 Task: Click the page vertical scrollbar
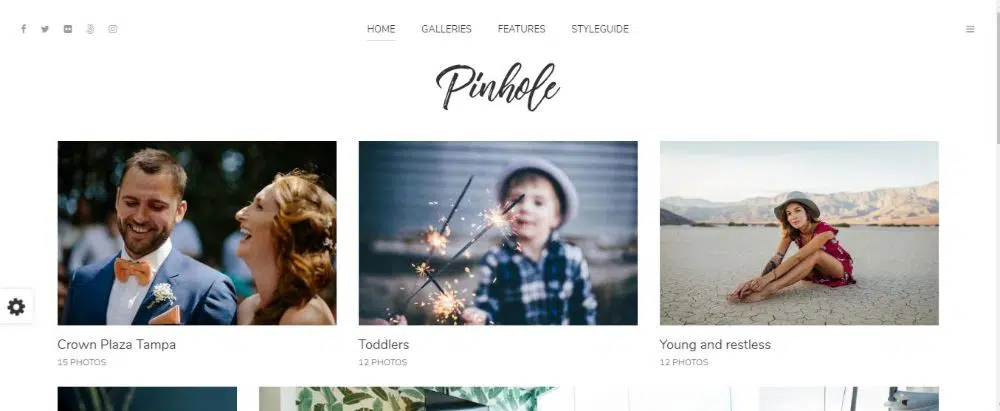pyautogui.click(x=996, y=206)
